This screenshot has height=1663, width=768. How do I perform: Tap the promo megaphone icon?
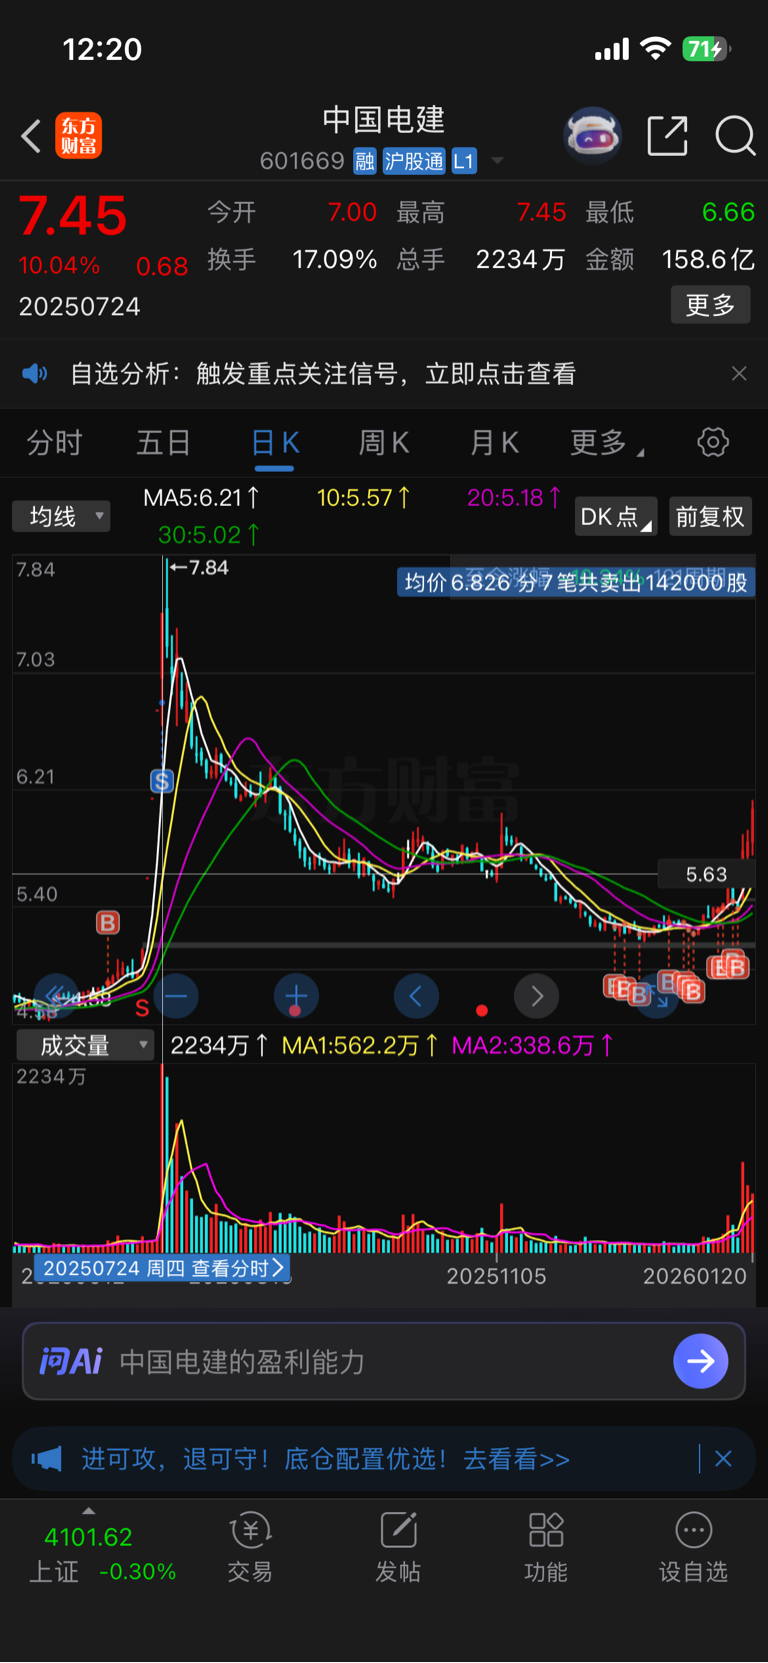click(46, 1459)
